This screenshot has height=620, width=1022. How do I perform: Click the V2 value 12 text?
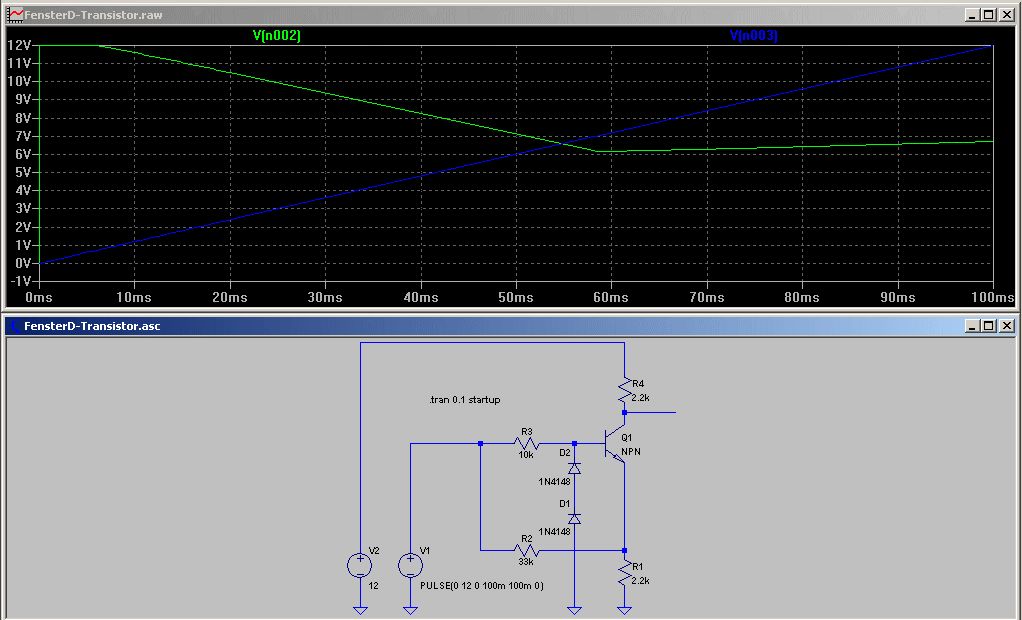pyautogui.click(x=373, y=585)
